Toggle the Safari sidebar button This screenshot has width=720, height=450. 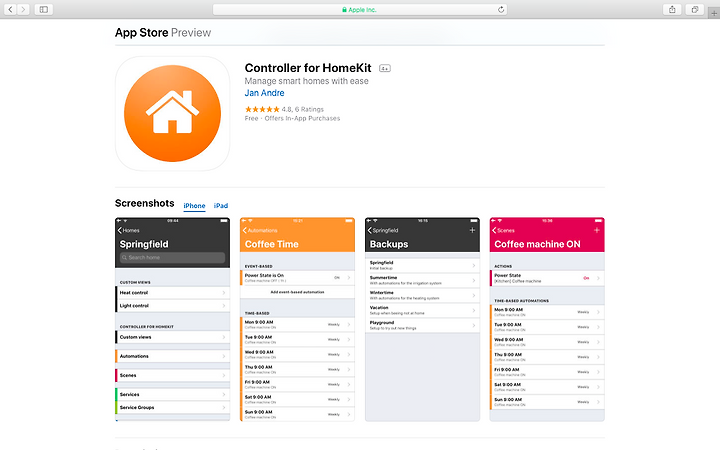(44, 9)
